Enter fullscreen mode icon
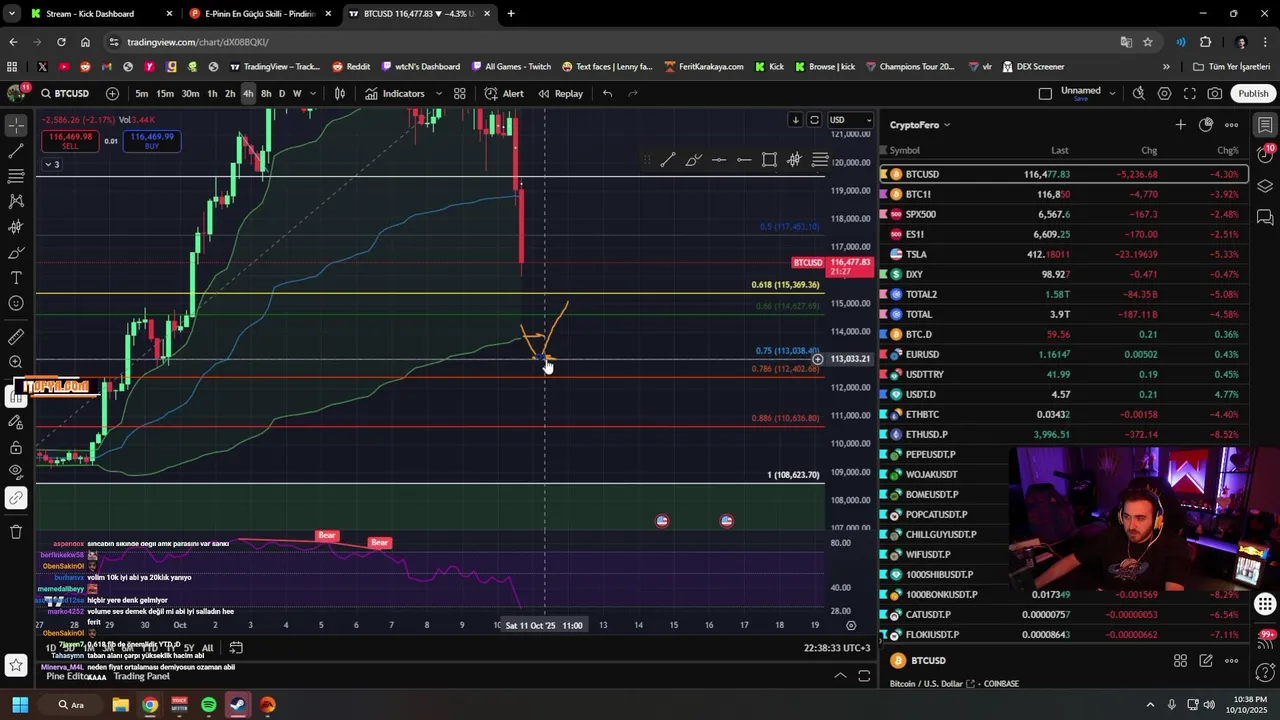 coord(1189,93)
